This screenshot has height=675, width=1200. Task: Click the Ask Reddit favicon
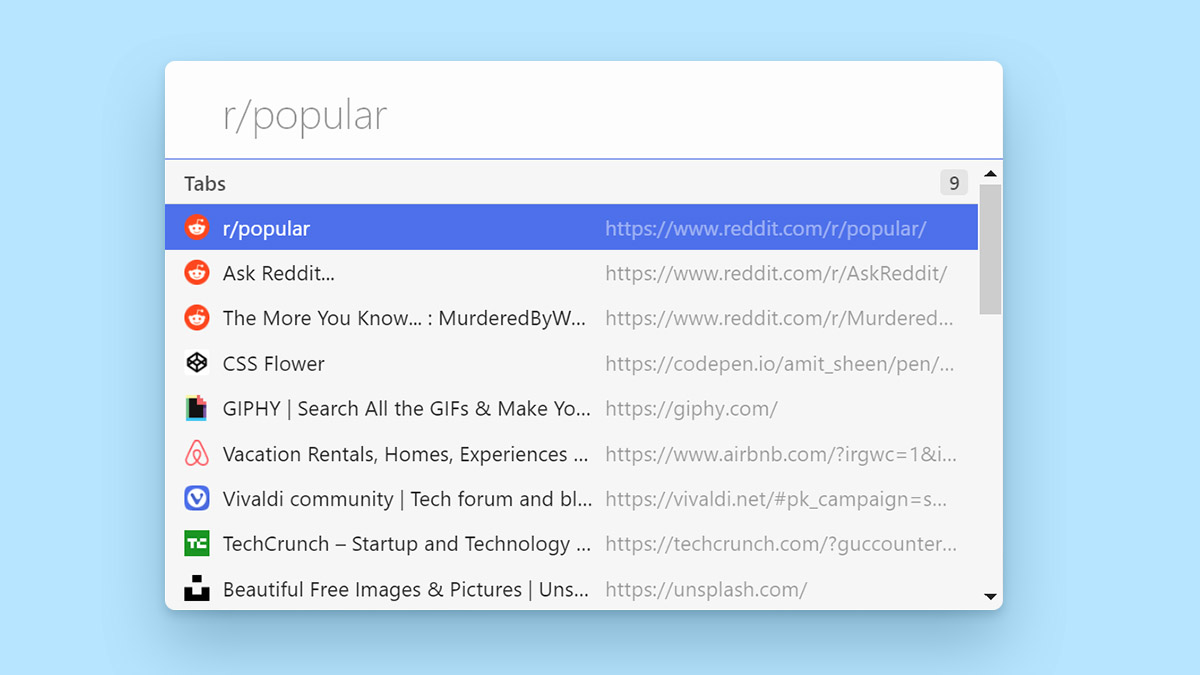tap(197, 272)
